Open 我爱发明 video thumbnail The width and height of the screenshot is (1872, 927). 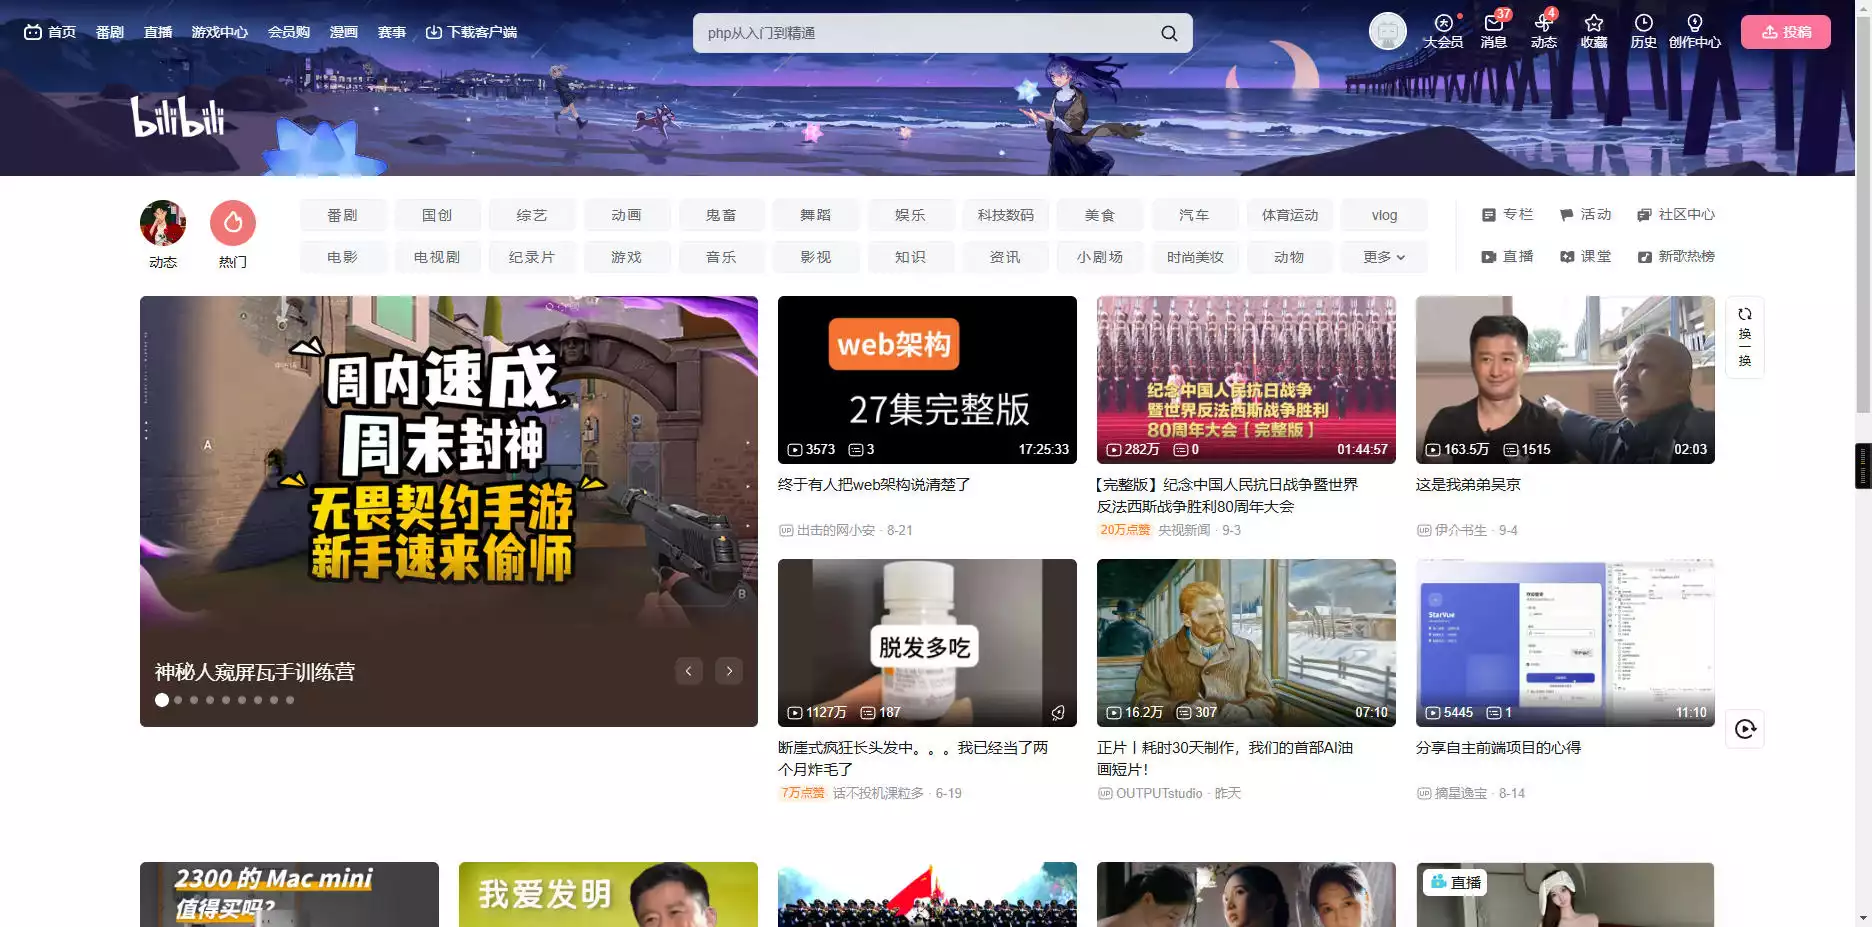pyautogui.click(x=608, y=894)
